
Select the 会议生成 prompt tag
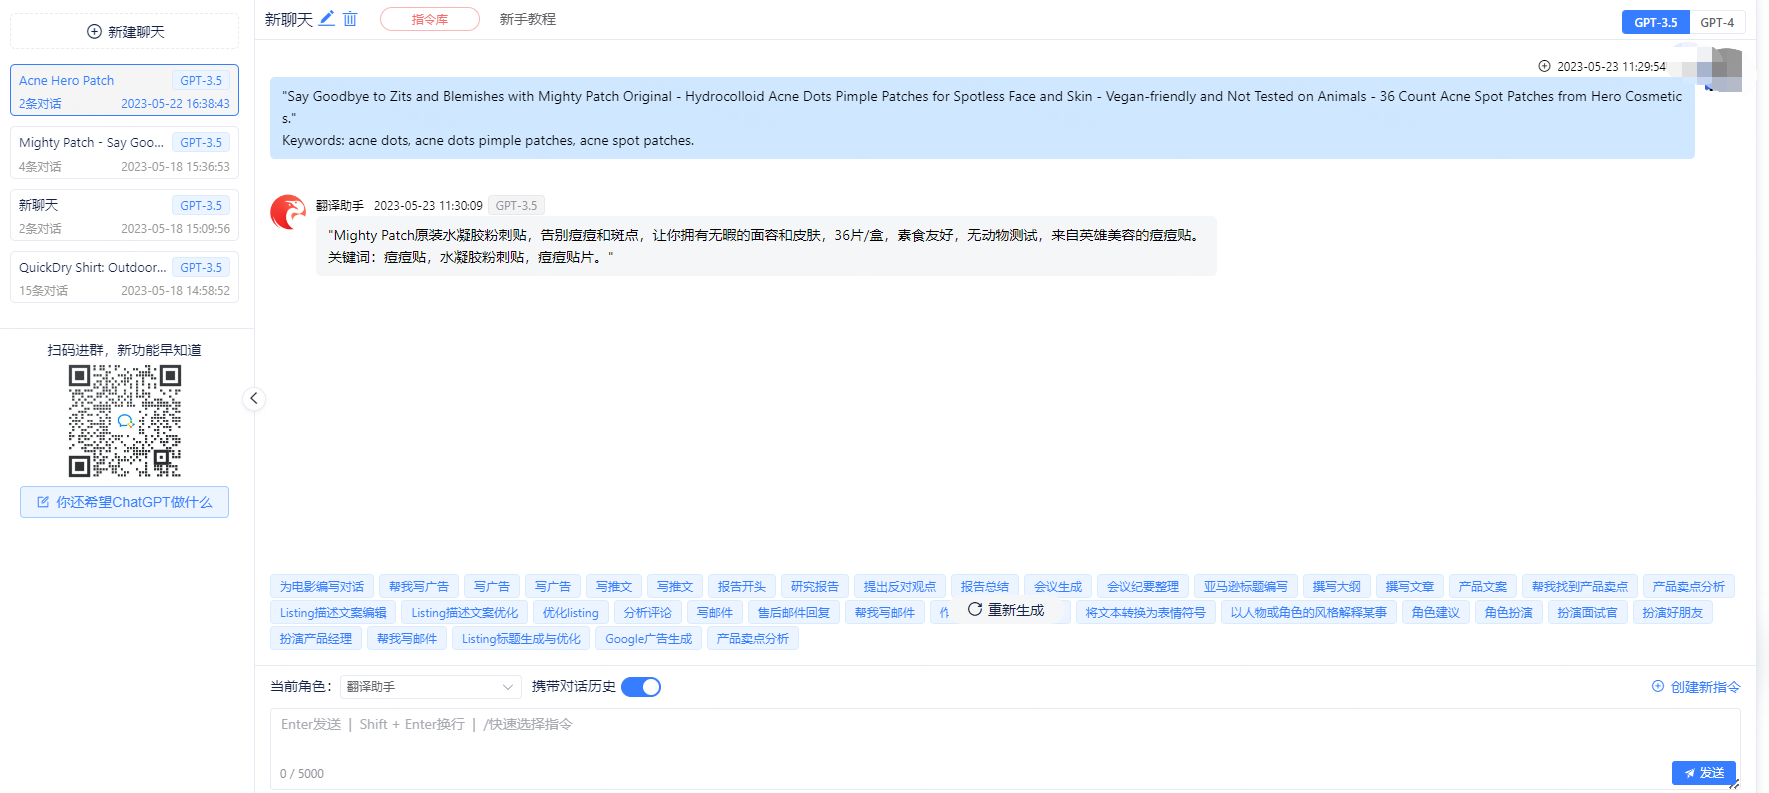click(1058, 586)
